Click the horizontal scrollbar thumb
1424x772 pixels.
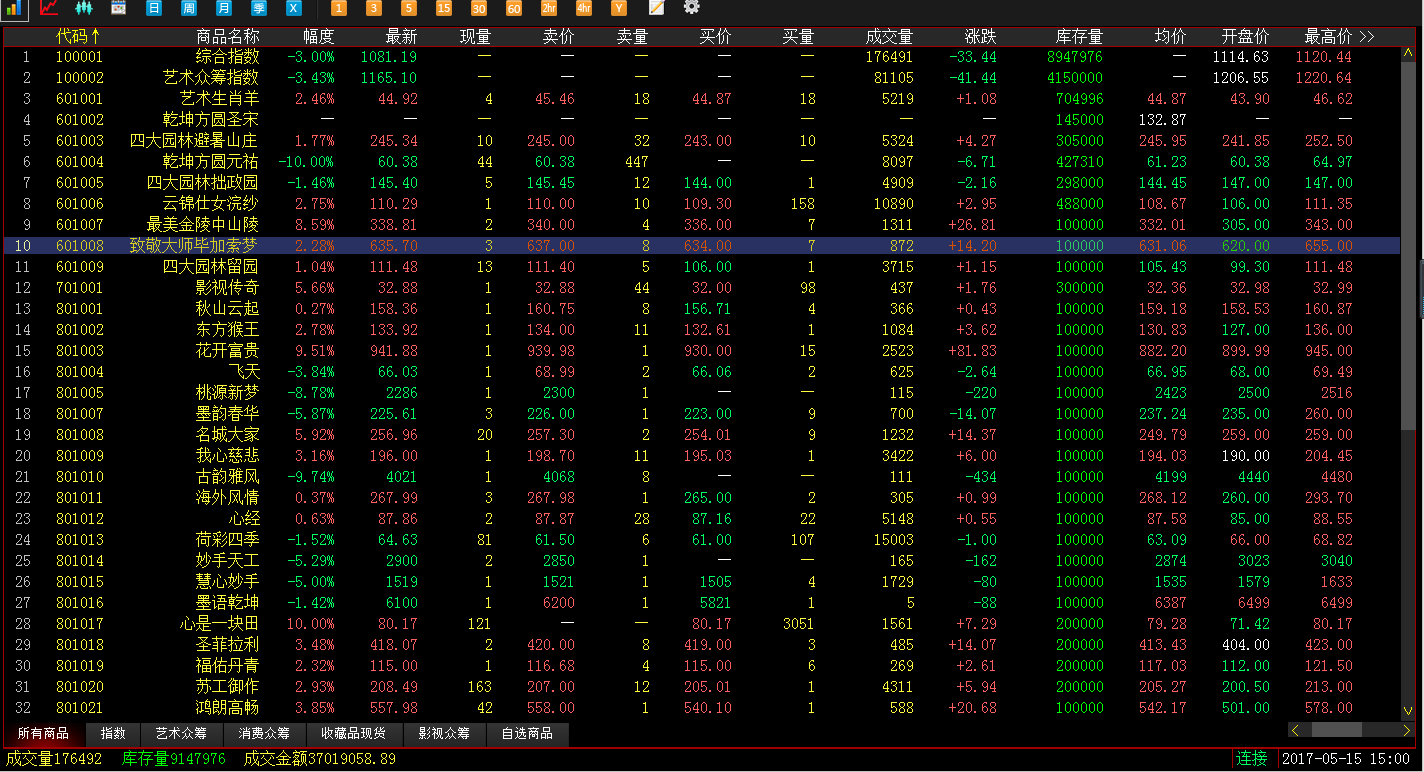point(1337,731)
